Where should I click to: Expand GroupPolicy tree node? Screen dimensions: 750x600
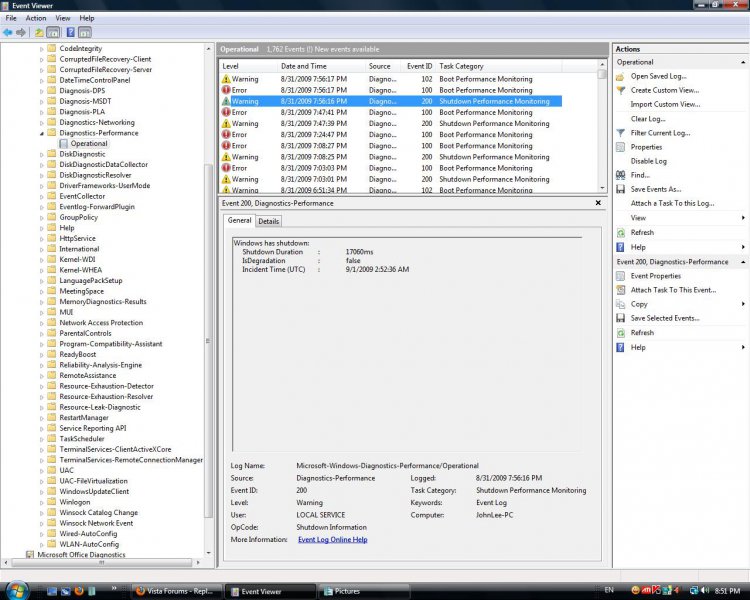(x=42, y=218)
